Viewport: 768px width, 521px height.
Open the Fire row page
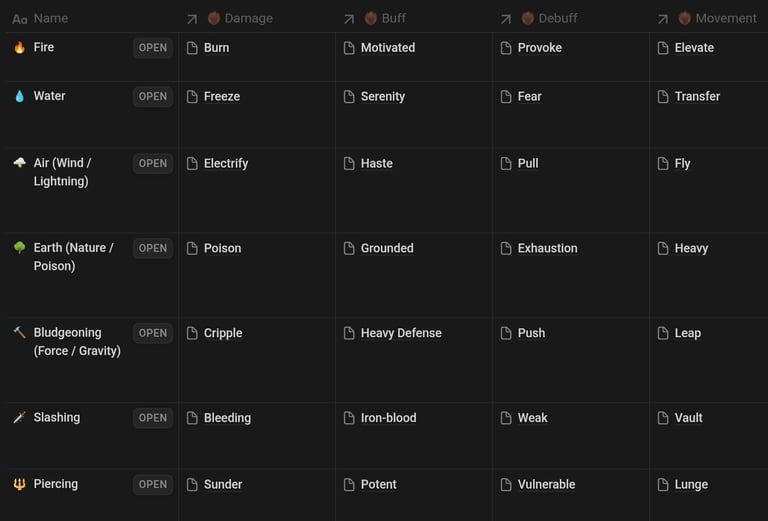click(x=153, y=48)
